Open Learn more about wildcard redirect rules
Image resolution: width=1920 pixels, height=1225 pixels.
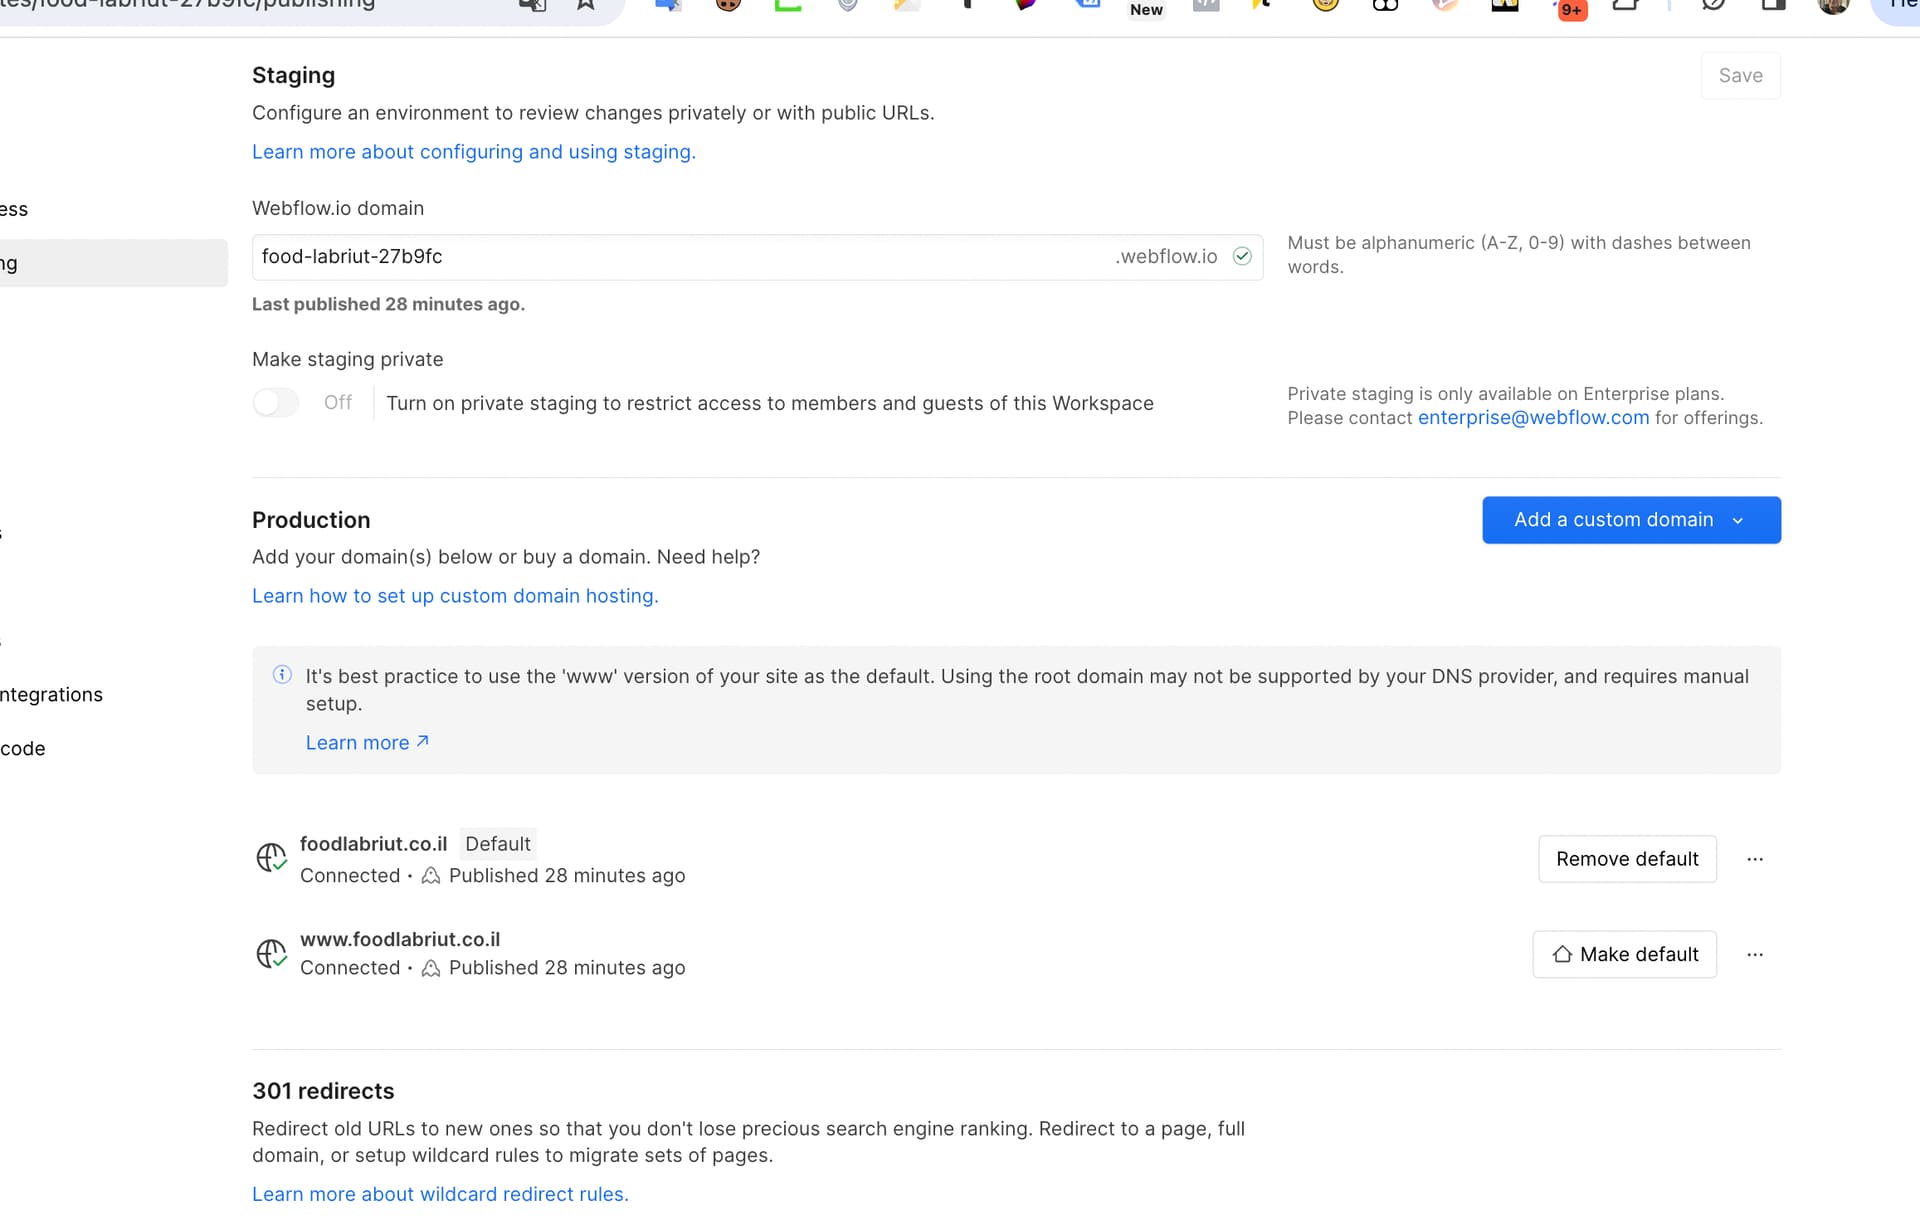440,1194
